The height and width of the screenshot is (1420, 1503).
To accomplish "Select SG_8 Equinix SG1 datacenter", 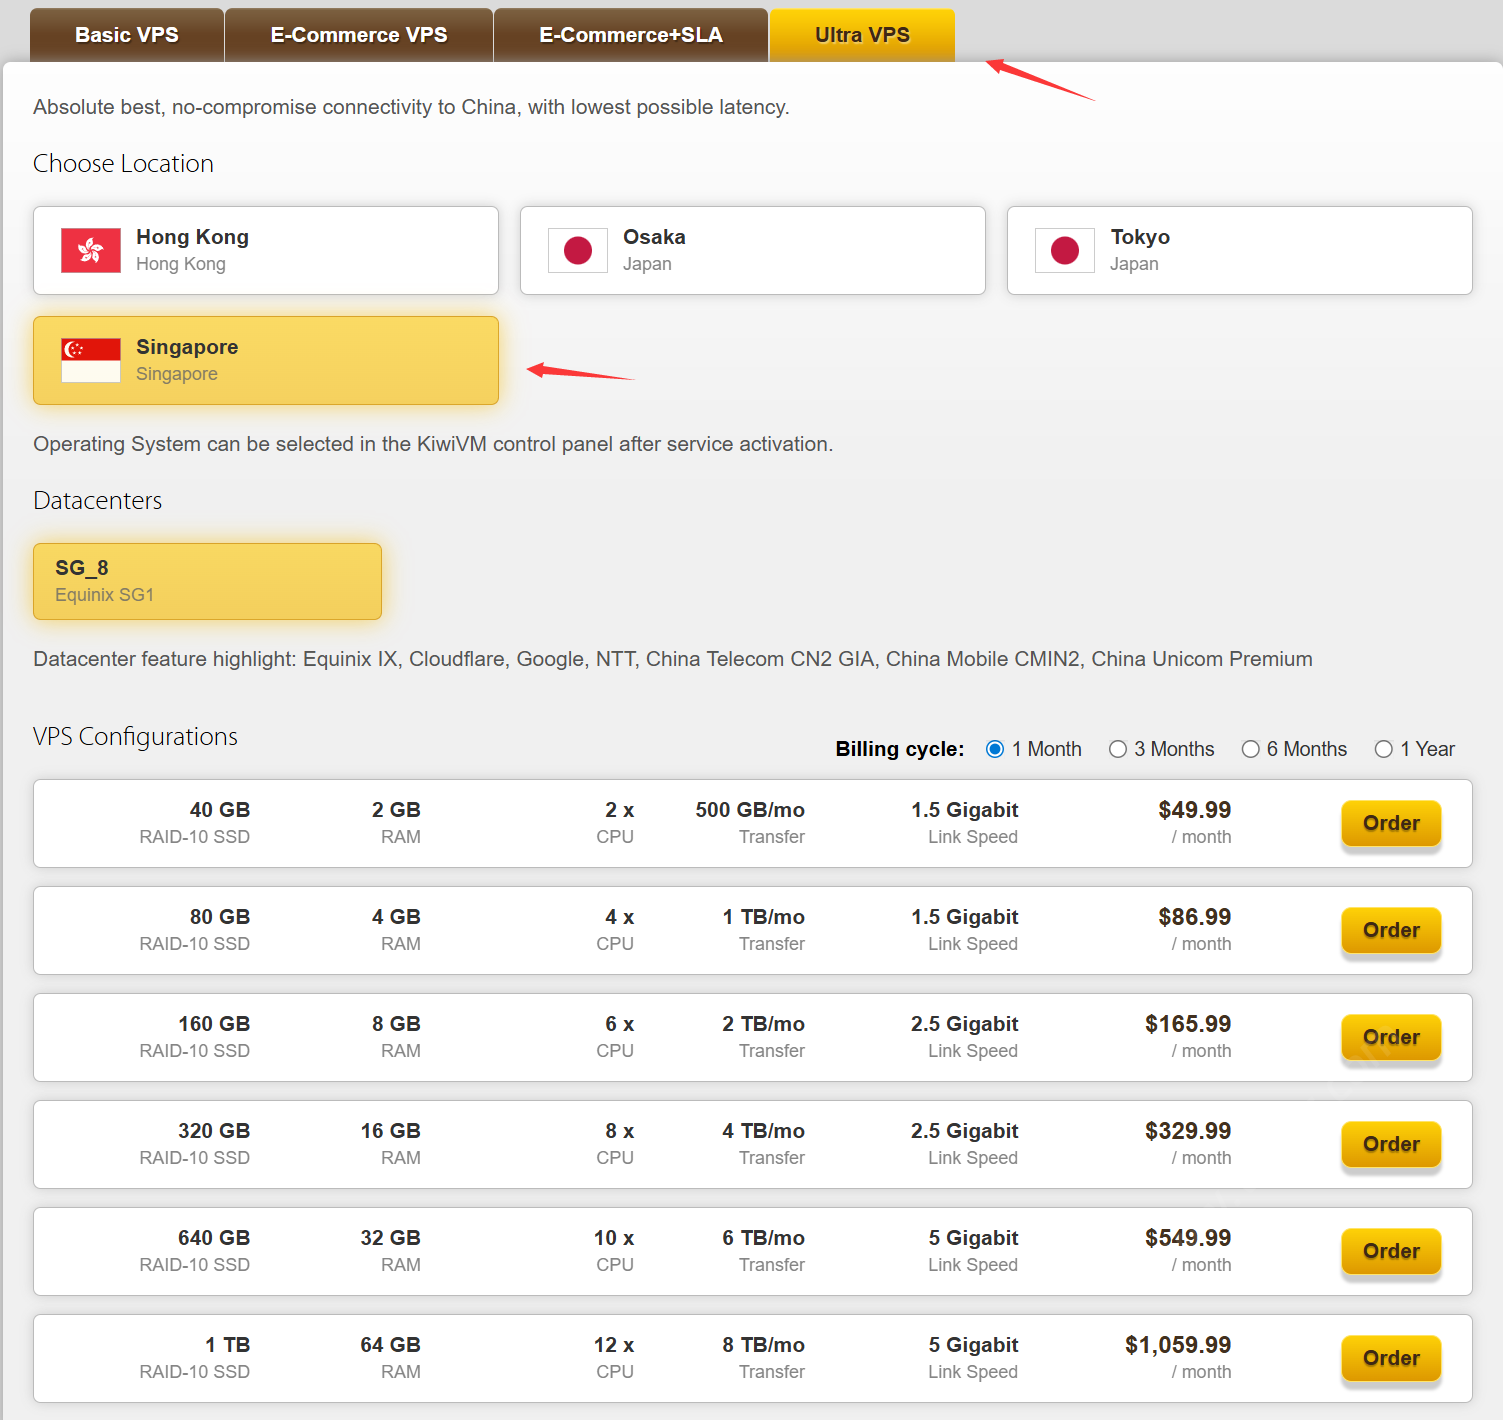I will pyautogui.click(x=208, y=581).
